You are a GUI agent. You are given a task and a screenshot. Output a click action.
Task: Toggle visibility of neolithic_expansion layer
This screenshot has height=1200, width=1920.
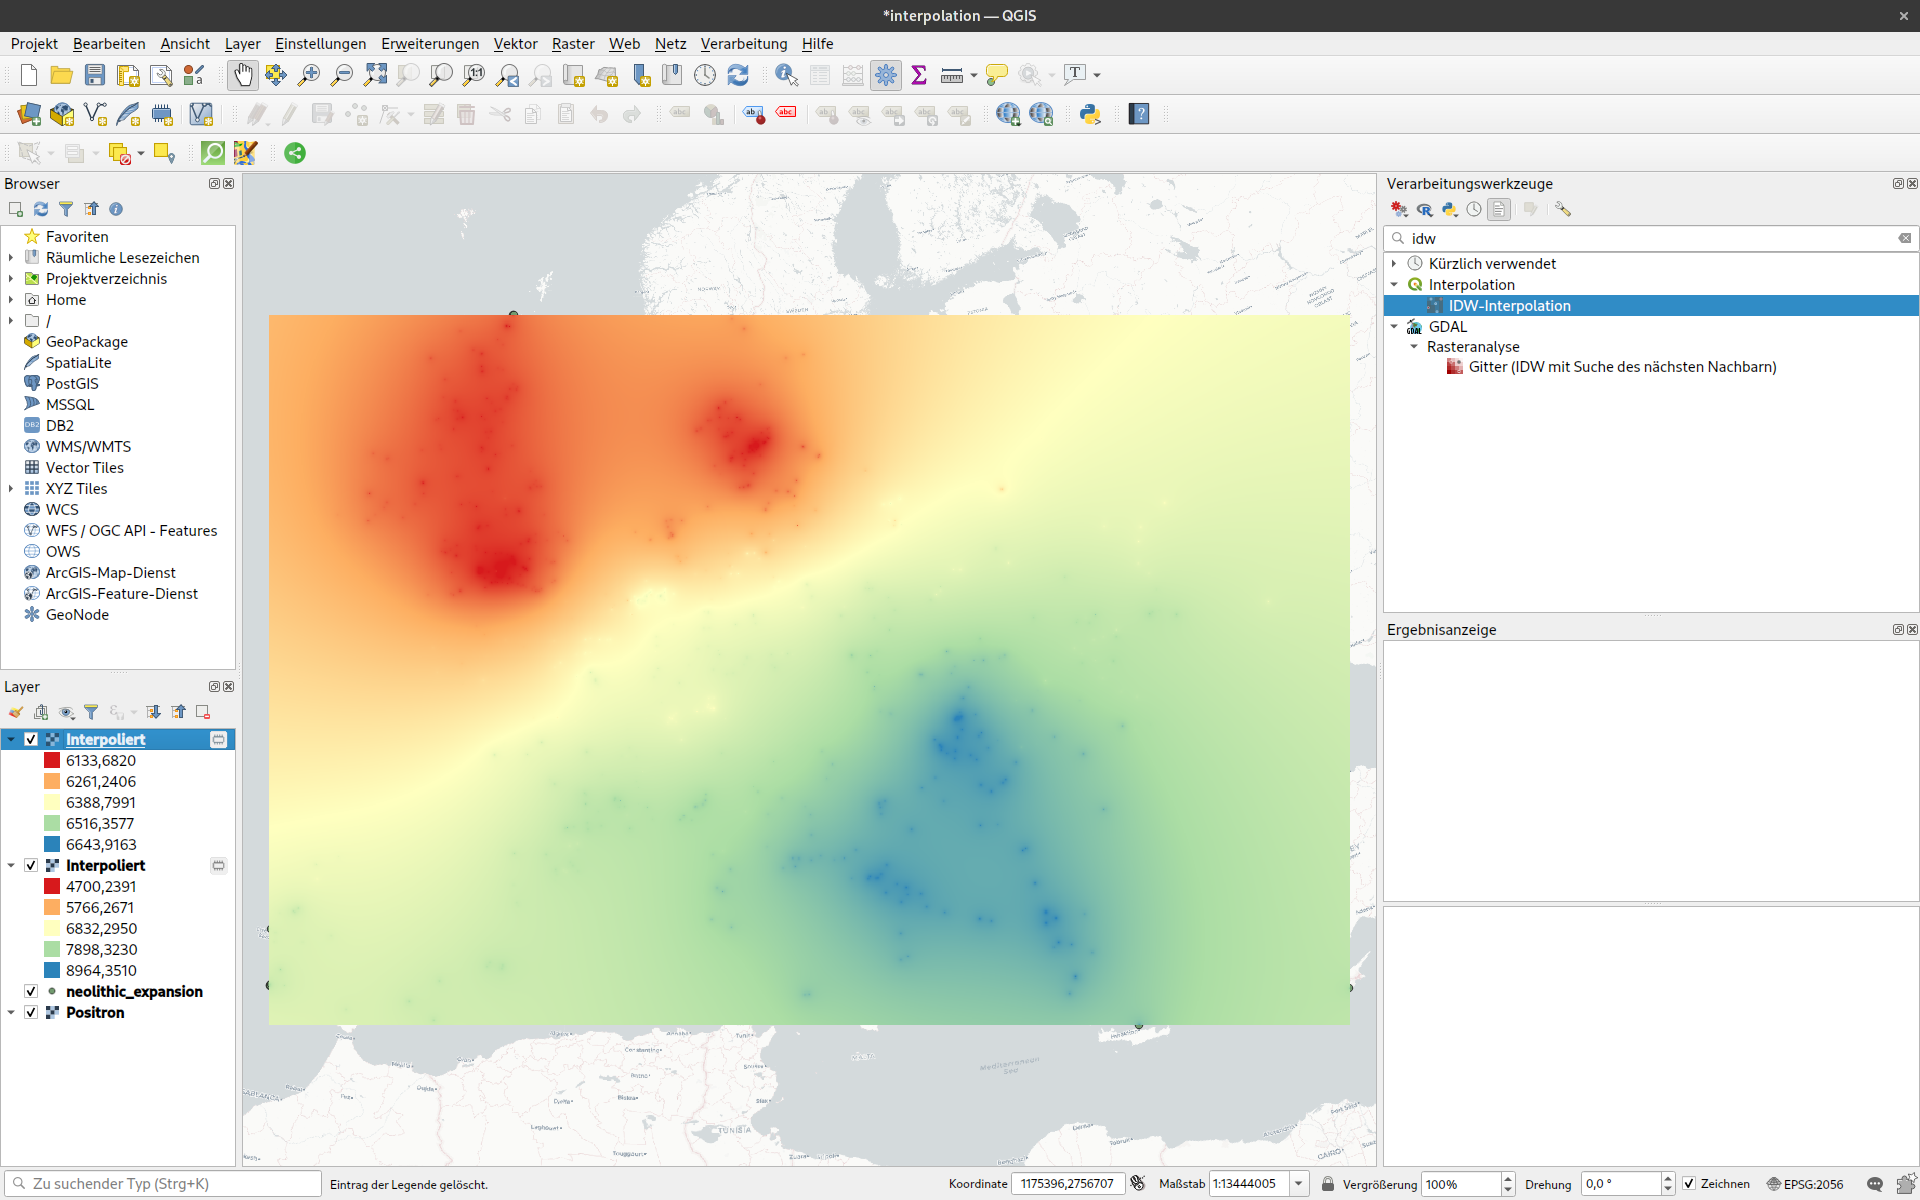[31, 991]
